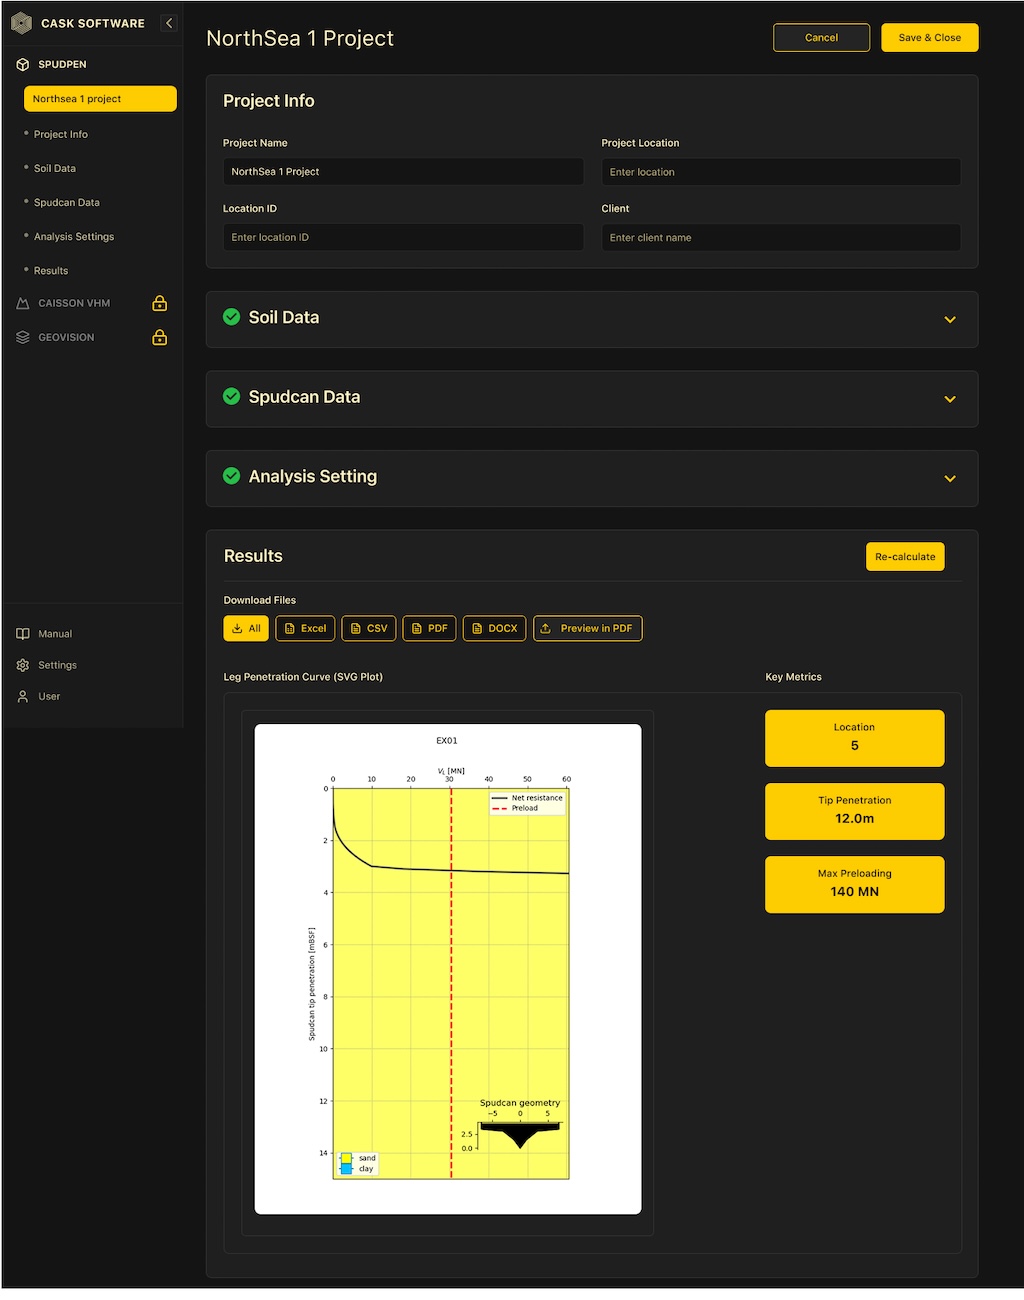
Task: Click the Spudpen cube icon
Action: click(x=23, y=64)
